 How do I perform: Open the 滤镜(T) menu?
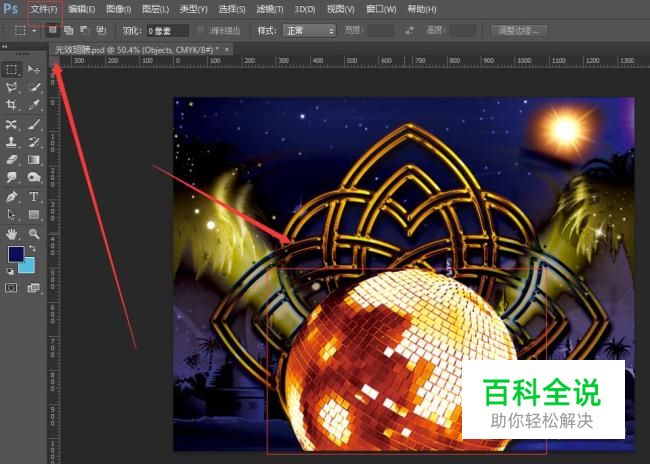pos(270,9)
